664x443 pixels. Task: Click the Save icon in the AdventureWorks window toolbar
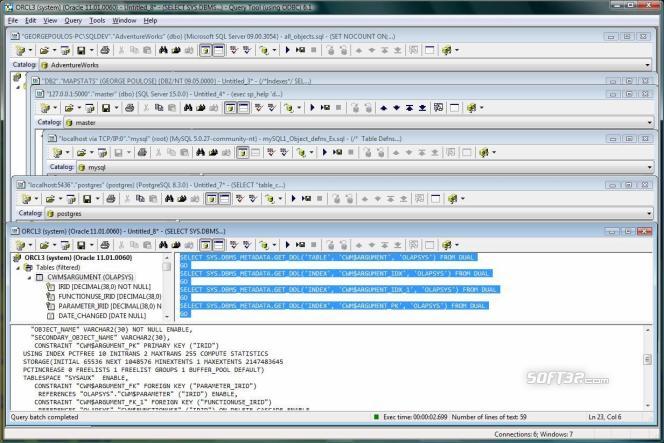80,50
